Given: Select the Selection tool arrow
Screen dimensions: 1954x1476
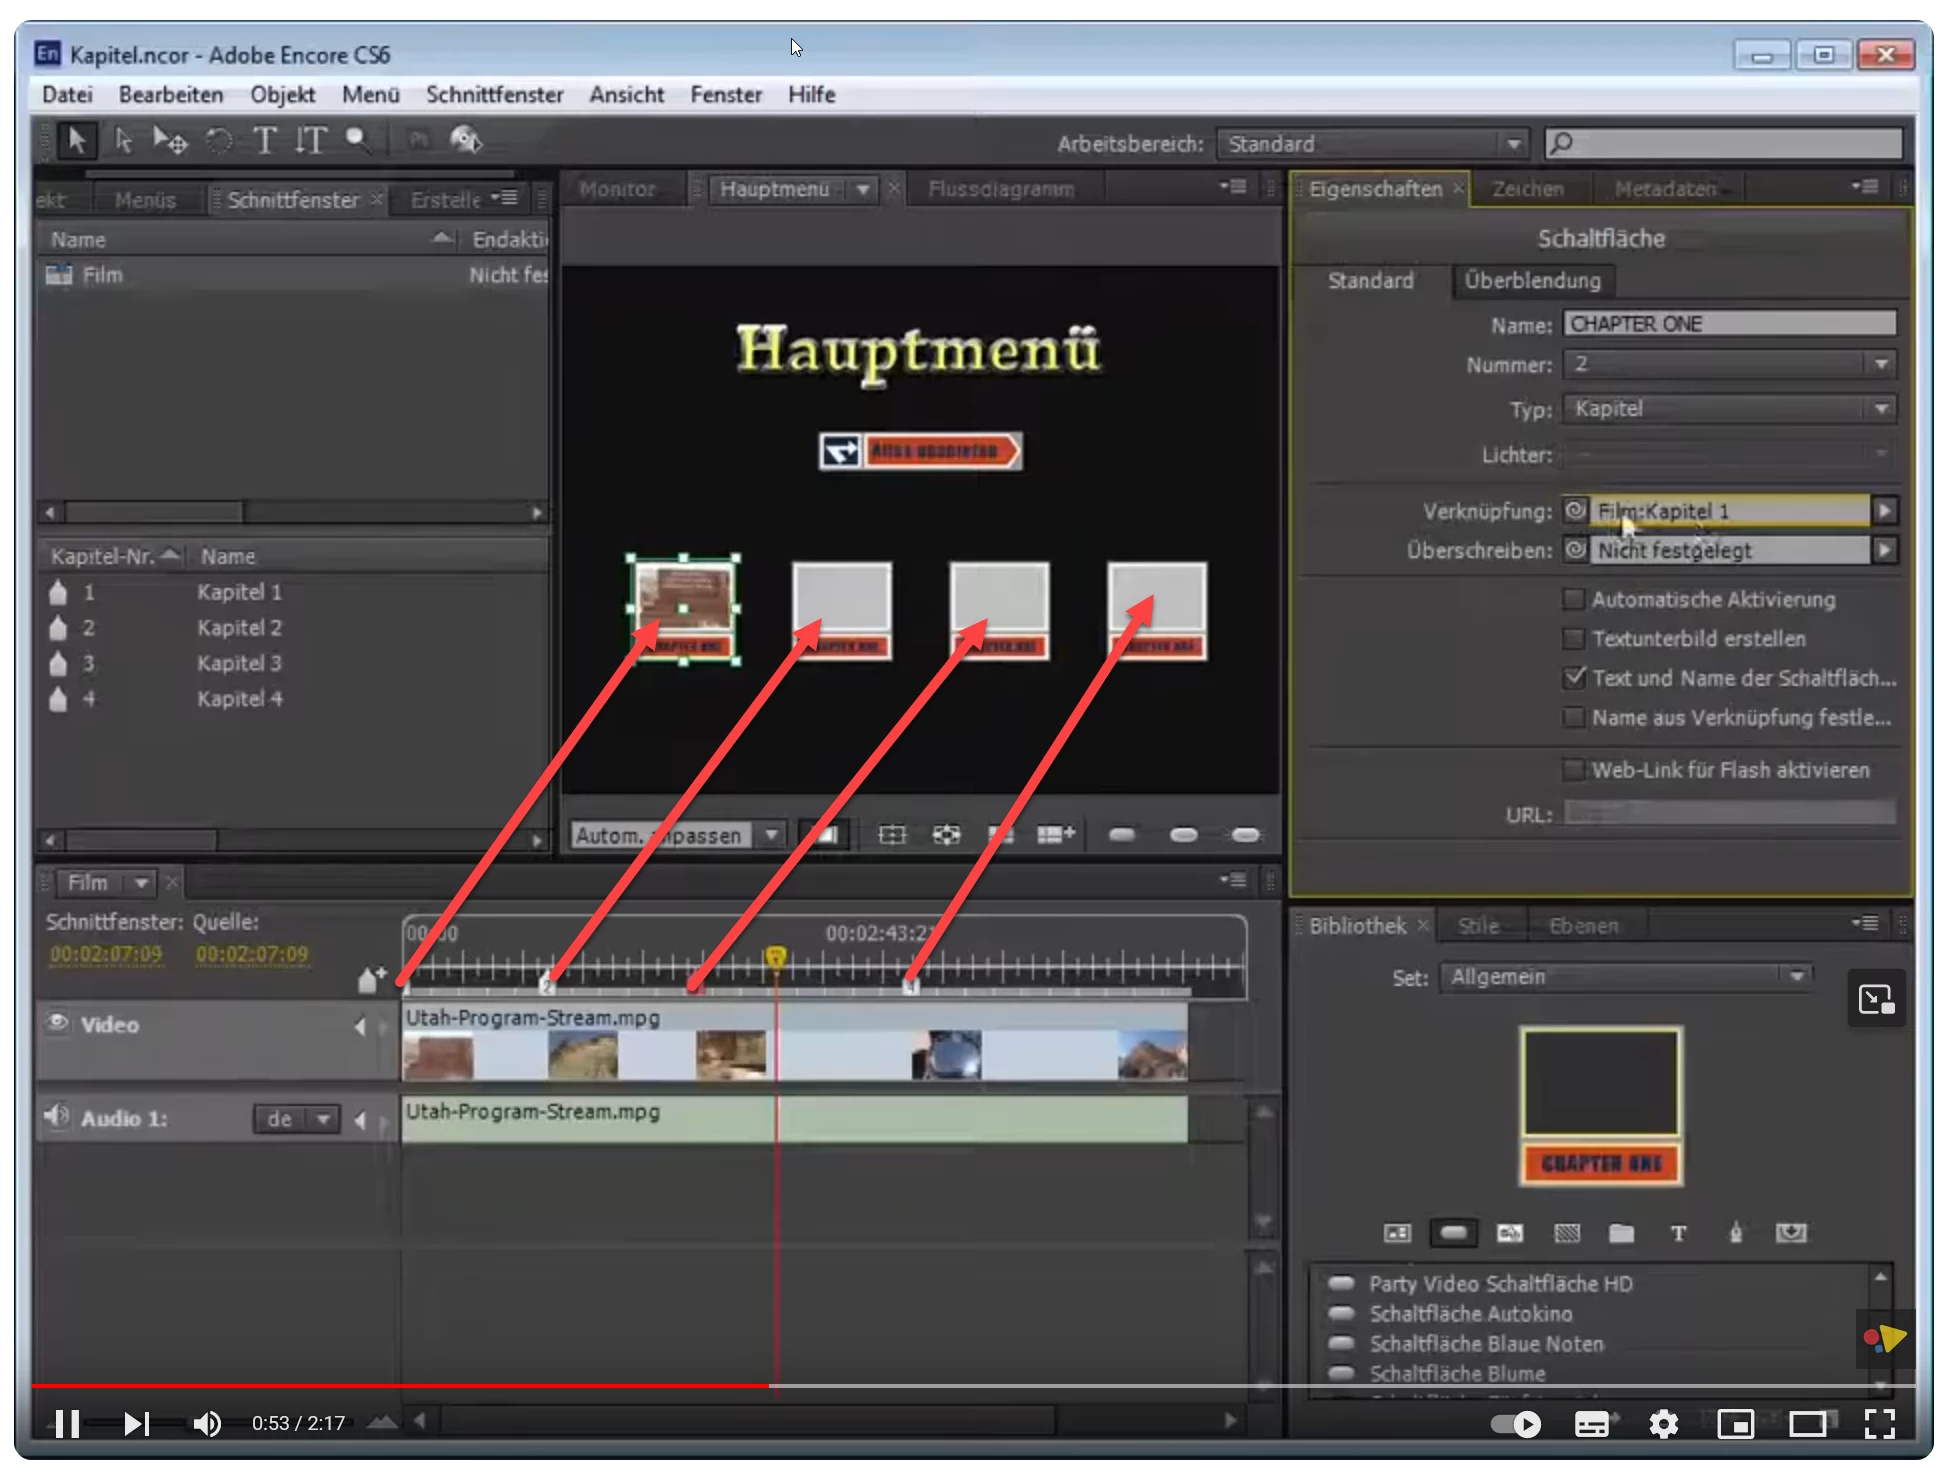Looking at the screenshot, I should (76, 141).
